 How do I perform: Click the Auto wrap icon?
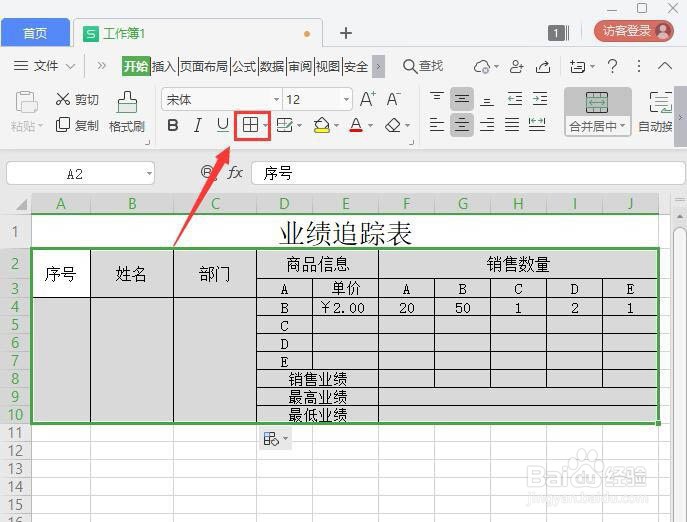tap(660, 103)
